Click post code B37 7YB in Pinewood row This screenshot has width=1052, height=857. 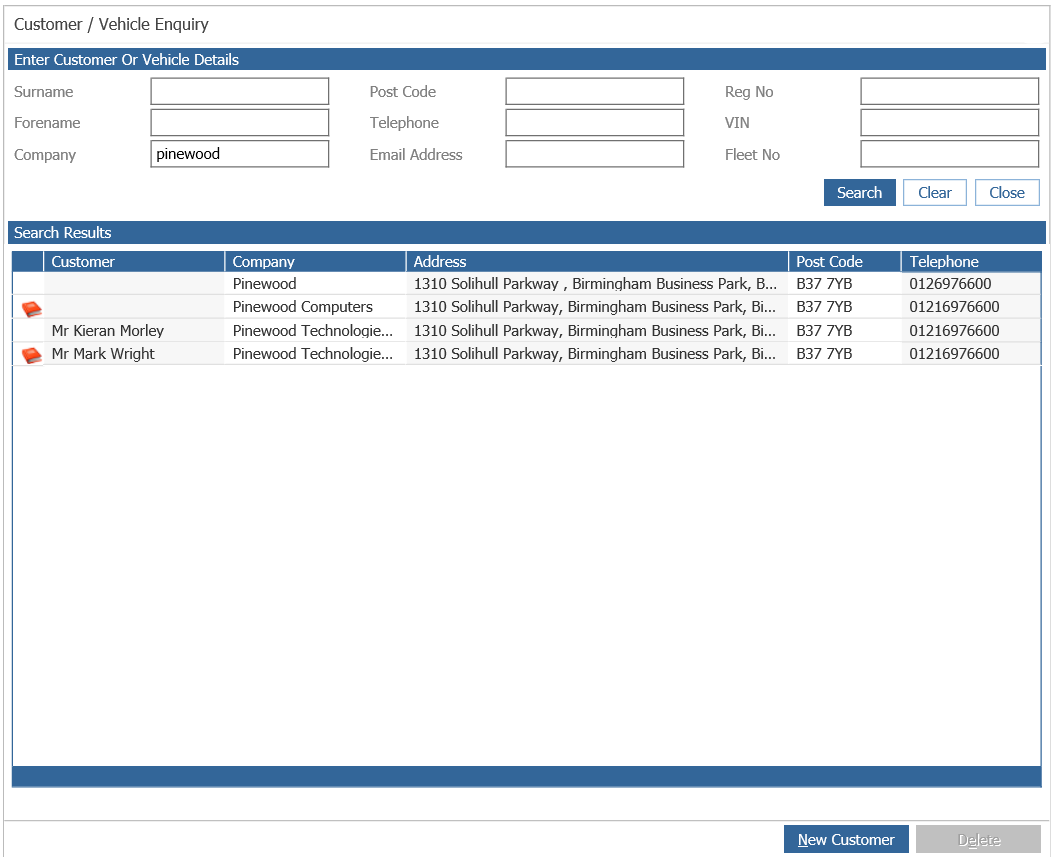tap(845, 283)
